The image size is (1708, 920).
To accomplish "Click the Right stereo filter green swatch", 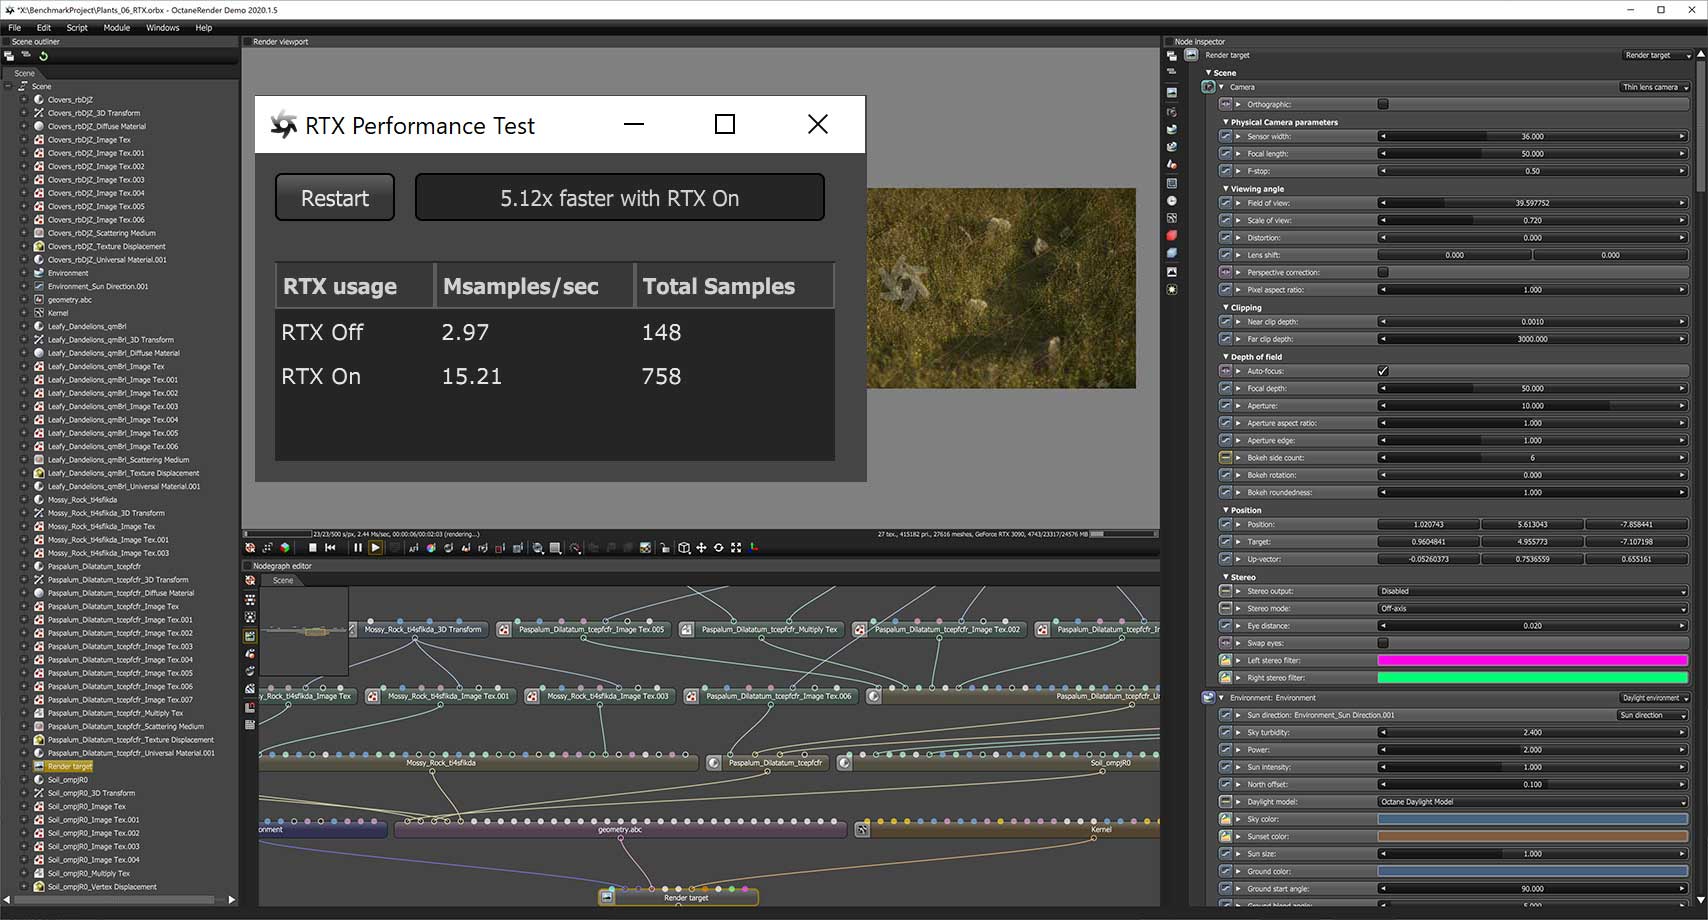I will [1533, 678].
